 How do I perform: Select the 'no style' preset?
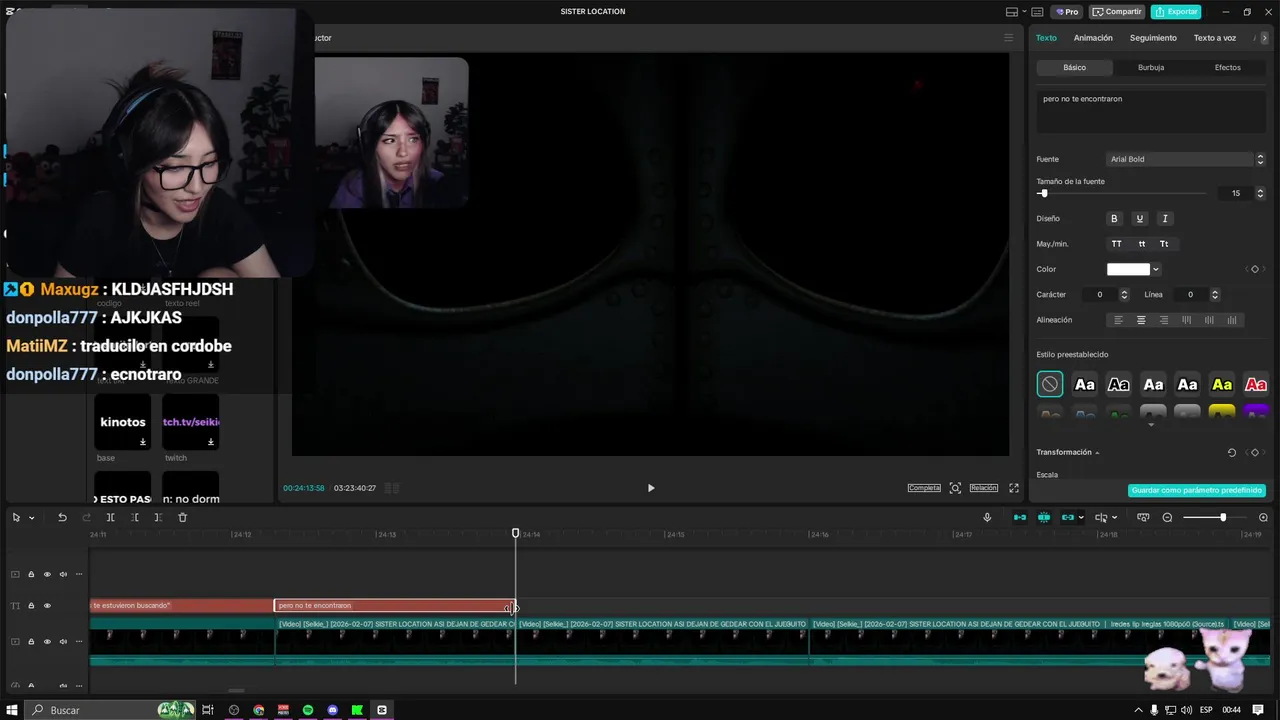pos(1050,384)
